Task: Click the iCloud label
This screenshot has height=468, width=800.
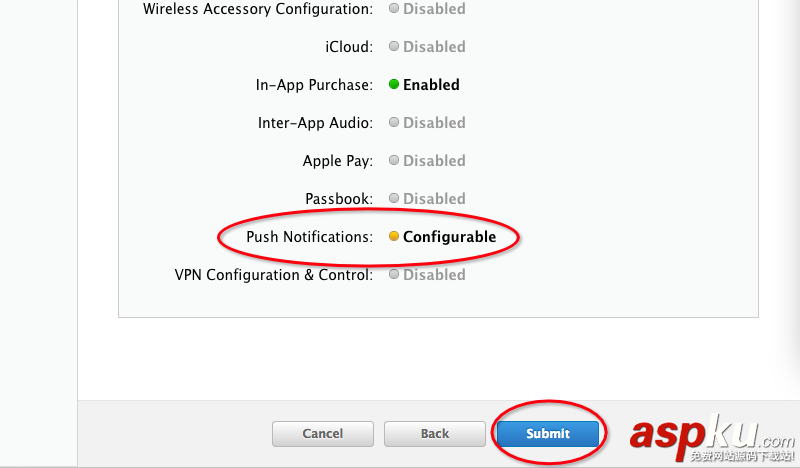Action: (349, 47)
